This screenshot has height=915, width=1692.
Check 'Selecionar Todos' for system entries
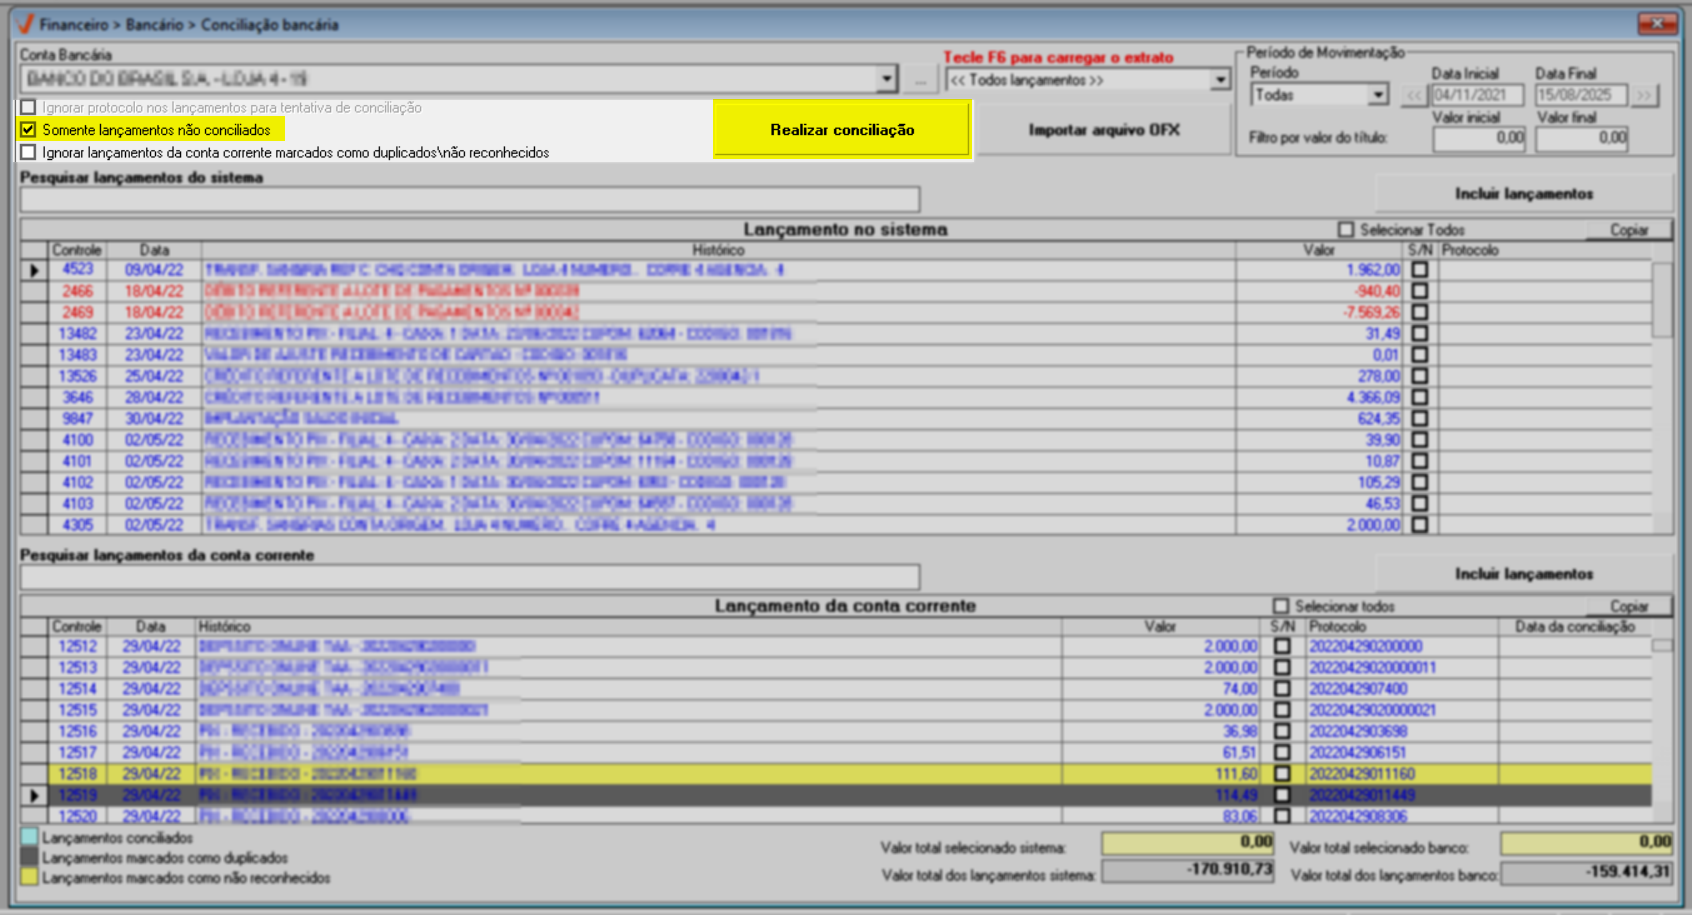coord(1346,230)
